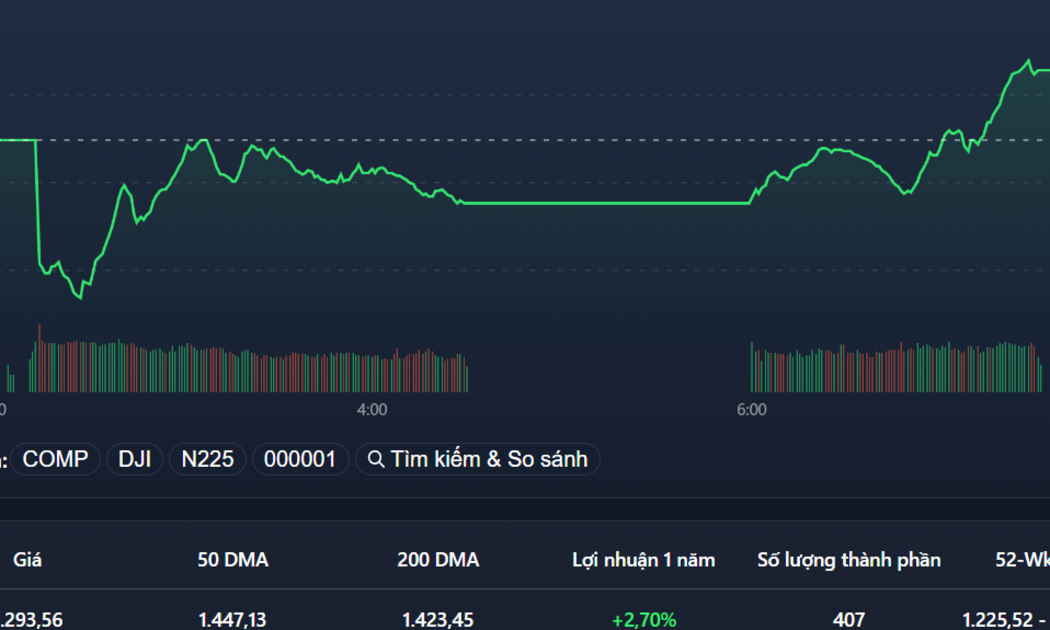Image resolution: width=1050 pixels, height=630 pixels.
Task: Click the 4:00 time axis label
Action: 372,410
